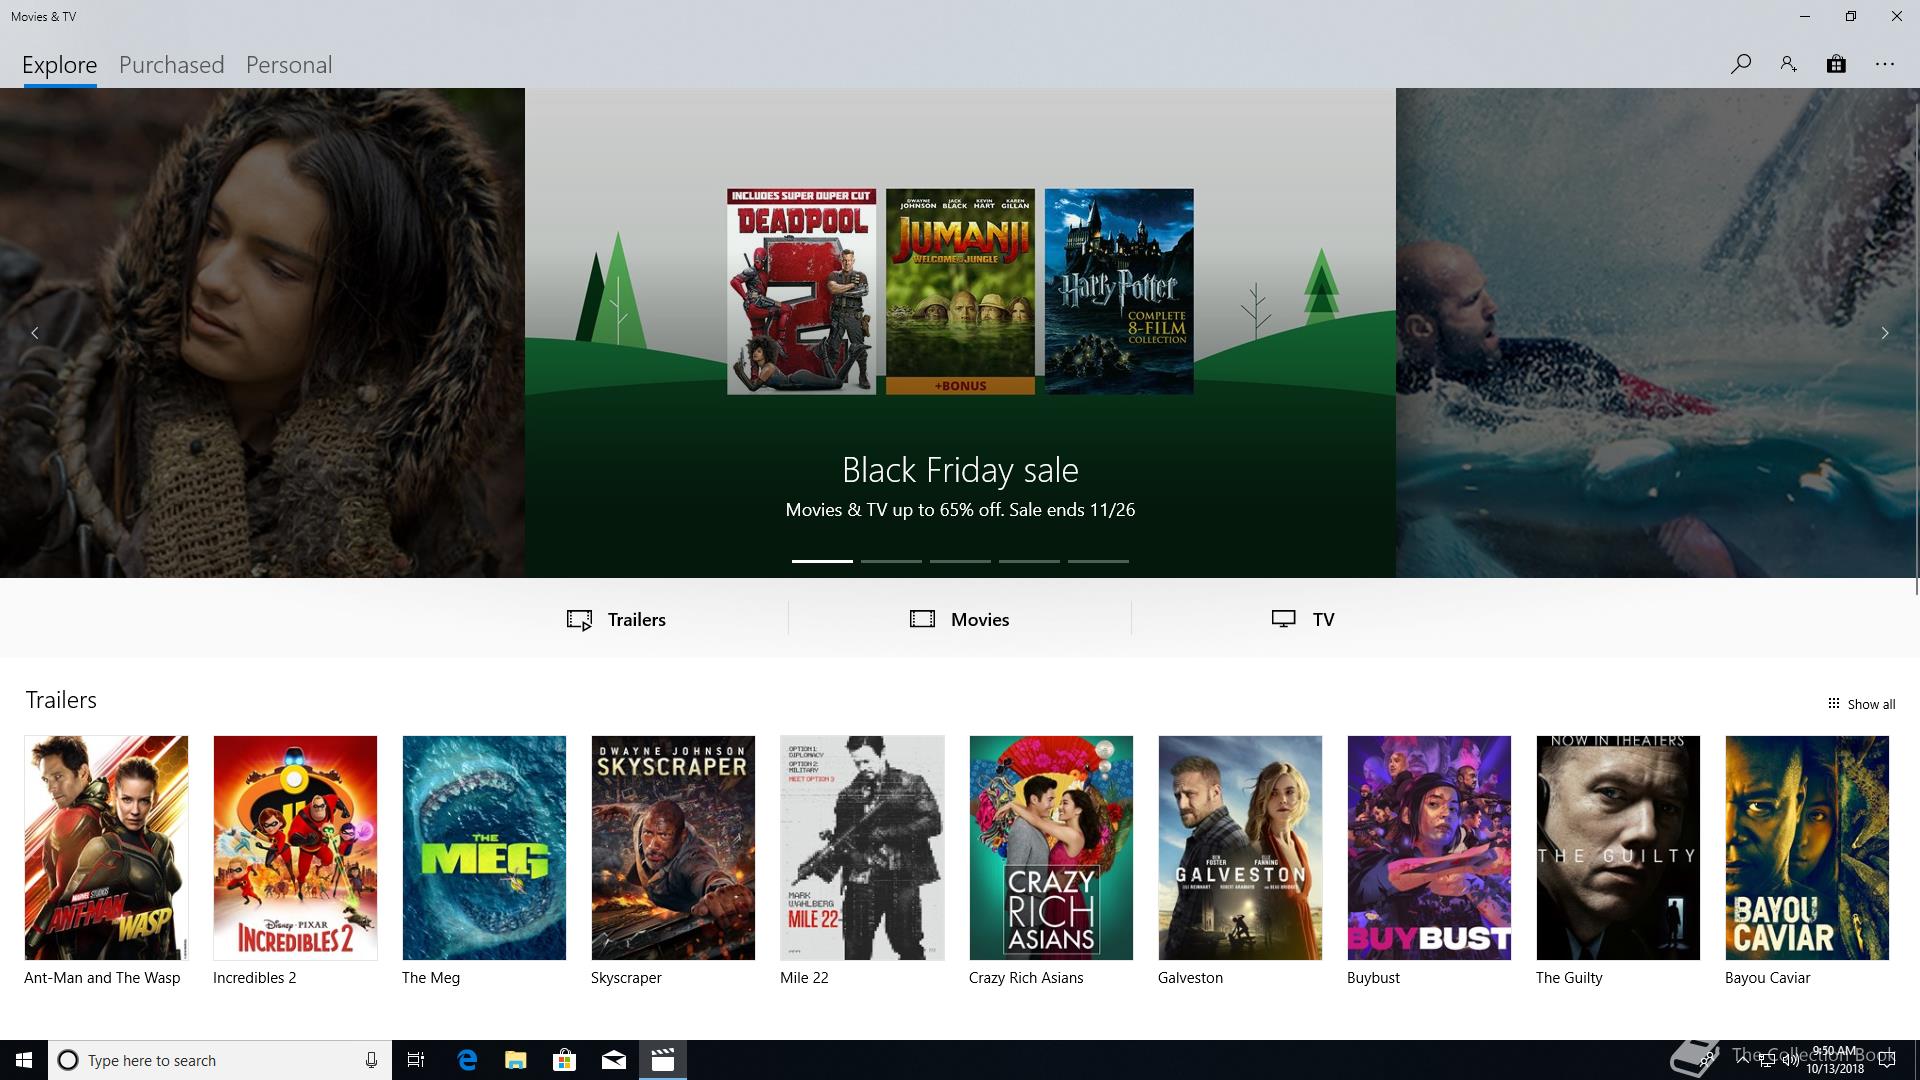Select the second carousel page indicator
The image size is (1920, 1080).
pyautogui.click(x=891, y=561)
